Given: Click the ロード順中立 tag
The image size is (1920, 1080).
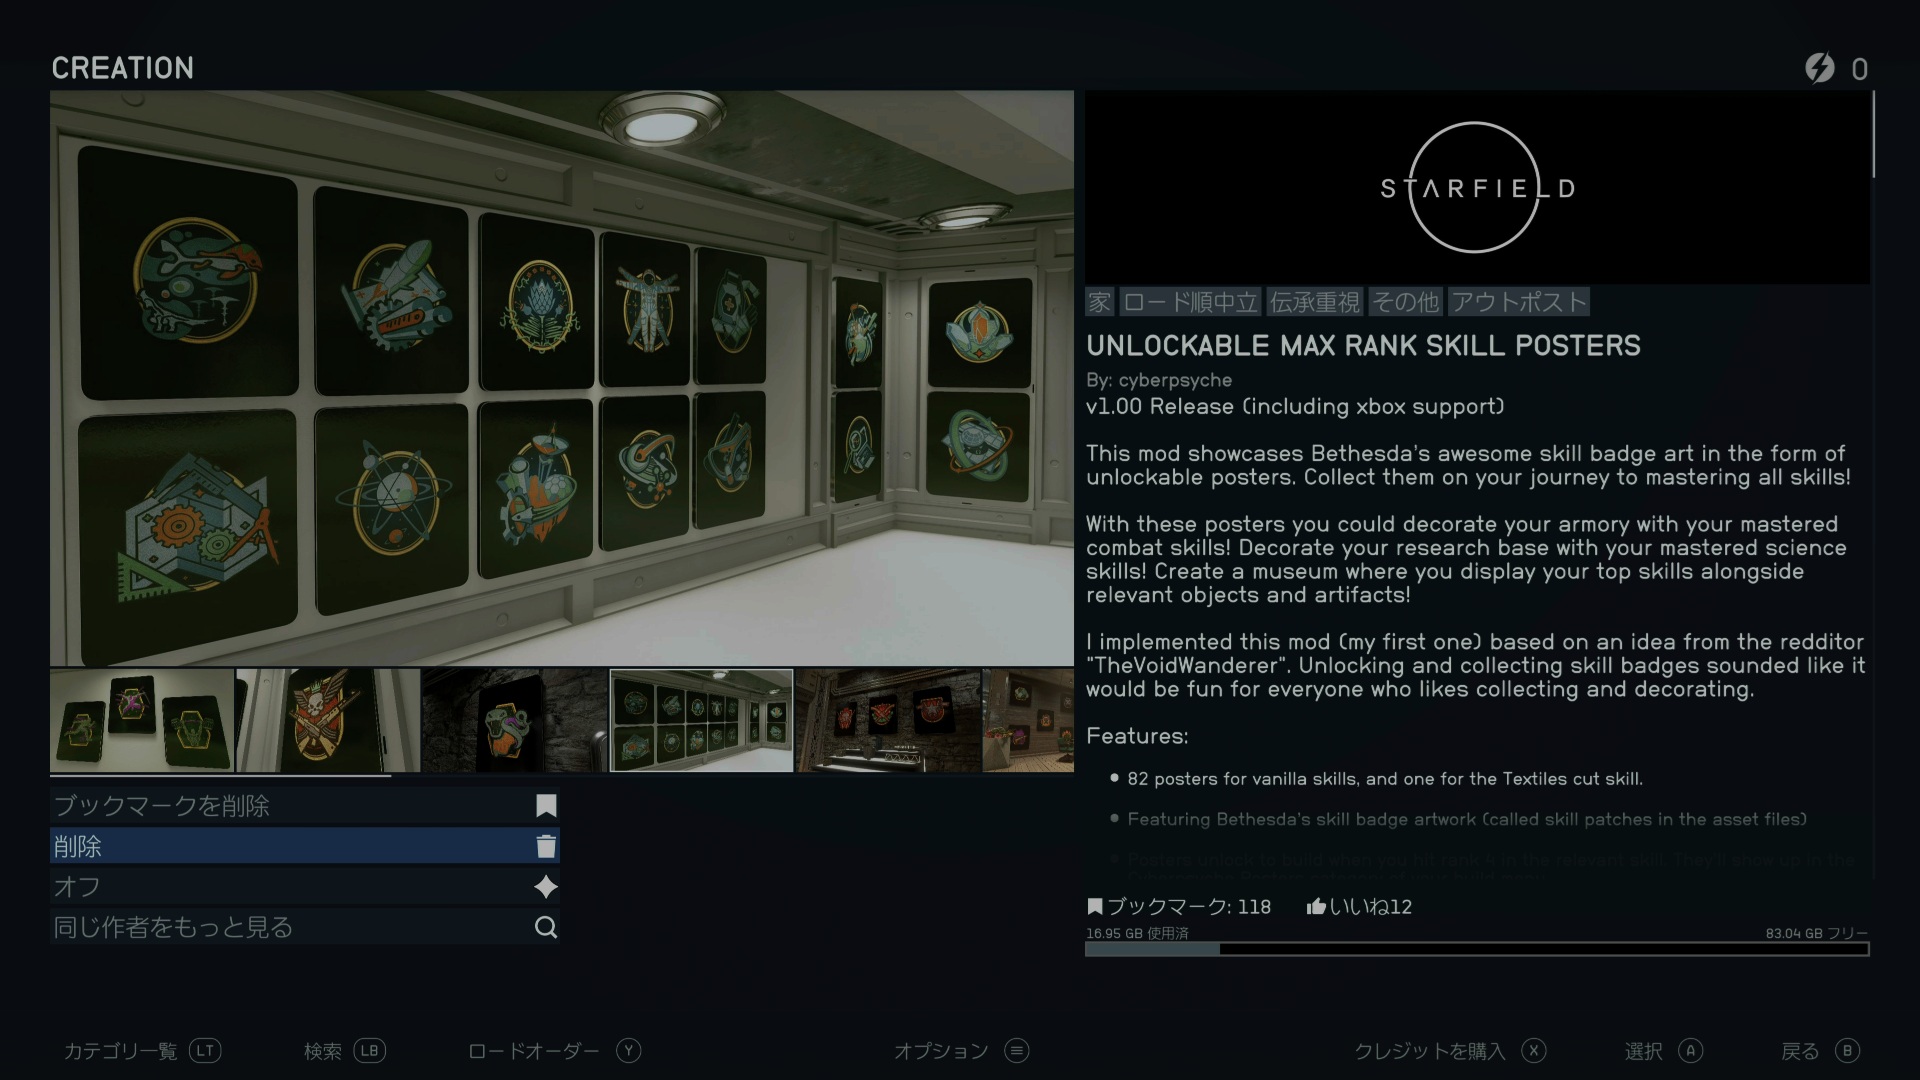Looking at the screenshot, I should [1190, 302].
